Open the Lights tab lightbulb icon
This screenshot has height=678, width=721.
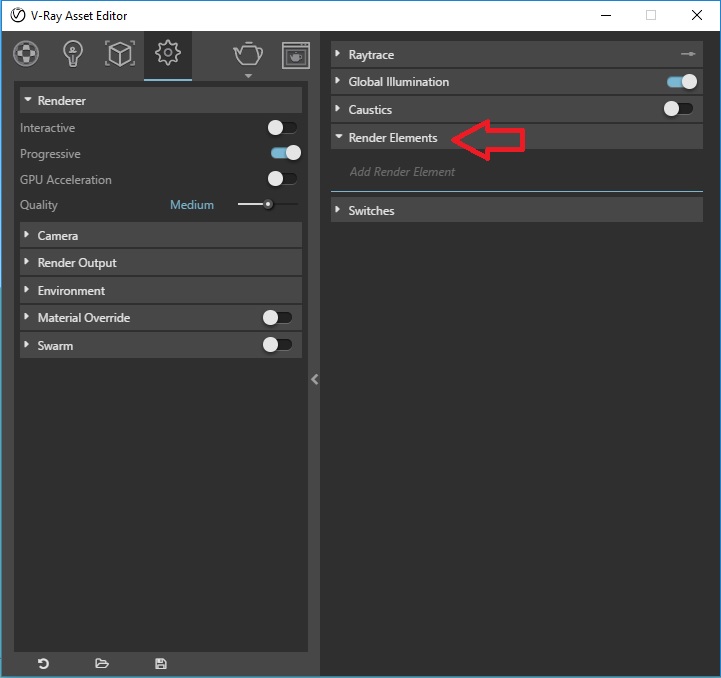[x=73, y=54]
